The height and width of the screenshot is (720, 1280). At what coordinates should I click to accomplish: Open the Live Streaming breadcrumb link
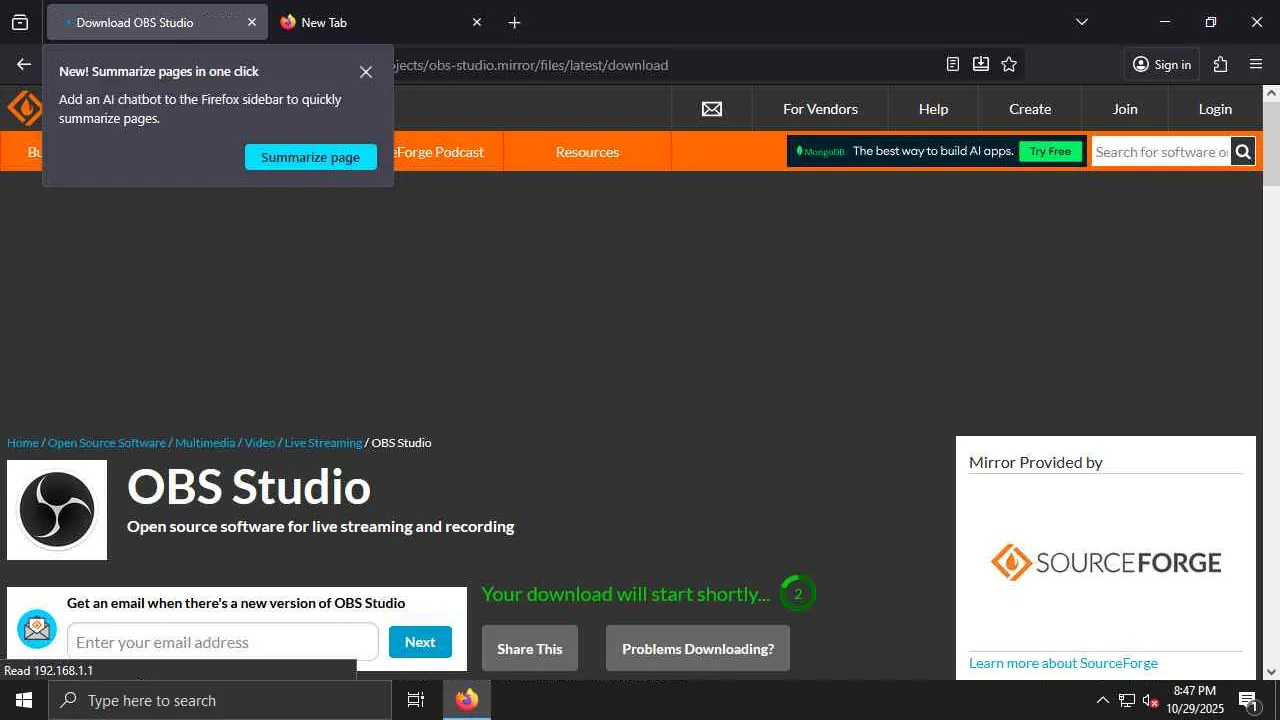(323, 443)
